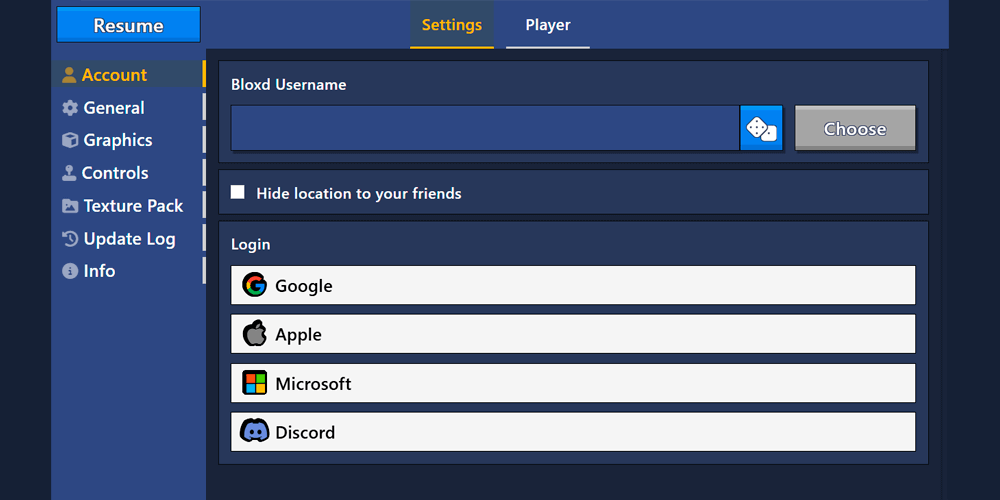
Task: Click the Google logo icon
Action: (255, 285)
